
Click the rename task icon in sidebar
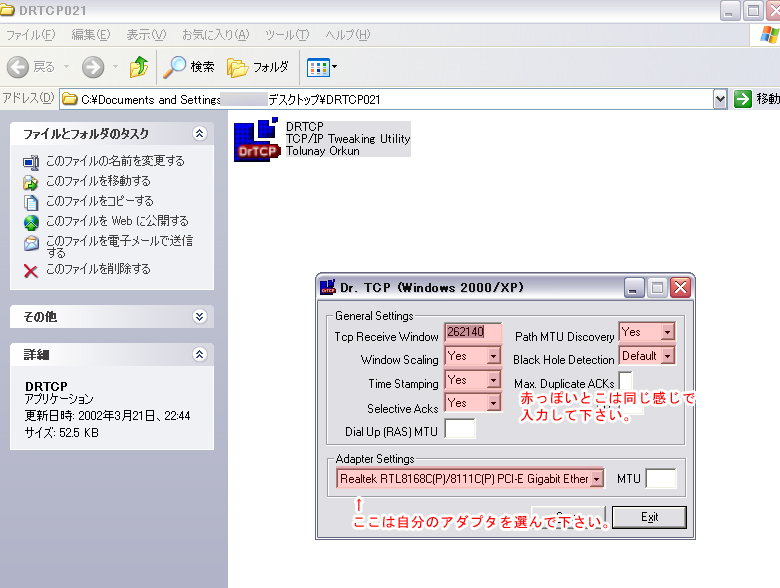31,162
